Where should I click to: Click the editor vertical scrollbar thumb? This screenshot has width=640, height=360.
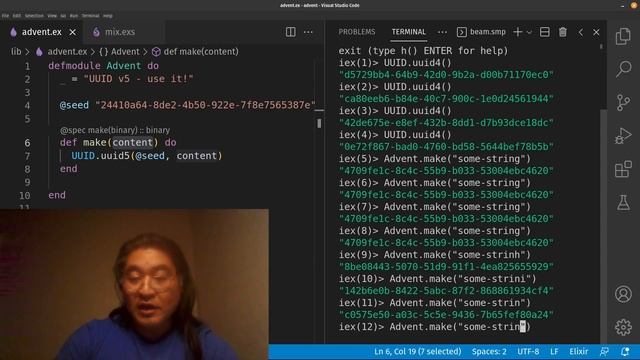click(319, 123)
